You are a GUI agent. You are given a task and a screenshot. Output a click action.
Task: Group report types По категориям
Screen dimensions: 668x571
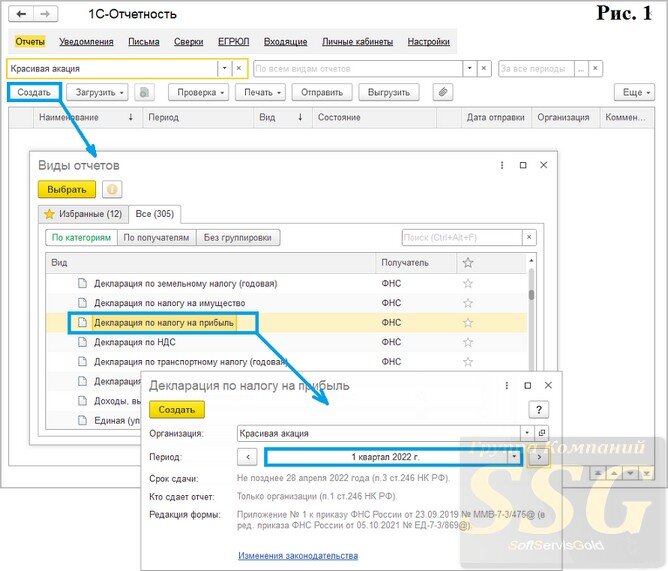[x=81, y=237]
